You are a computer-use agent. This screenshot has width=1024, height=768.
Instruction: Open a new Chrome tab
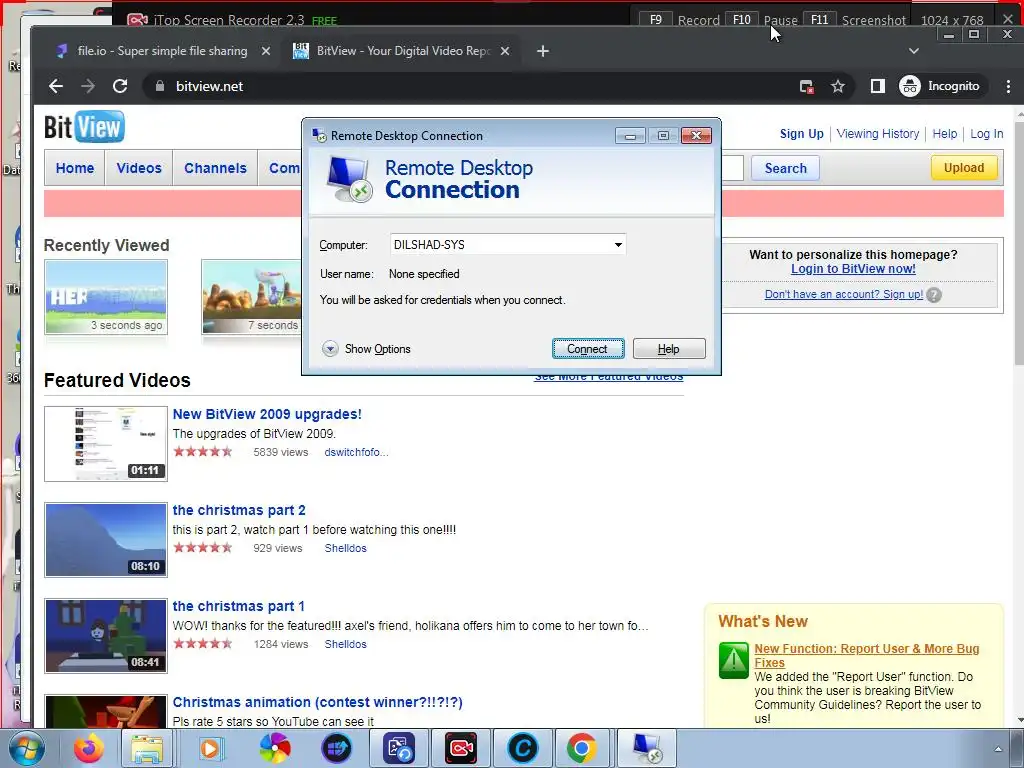coord(543,51)
